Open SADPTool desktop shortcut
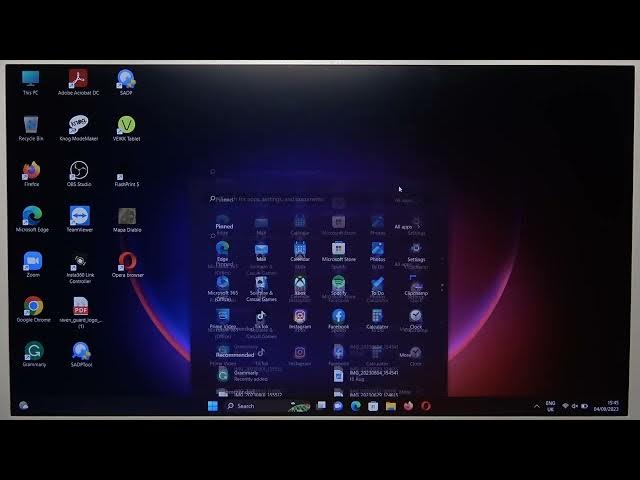The image size is (640, 480). click(81, 354)
